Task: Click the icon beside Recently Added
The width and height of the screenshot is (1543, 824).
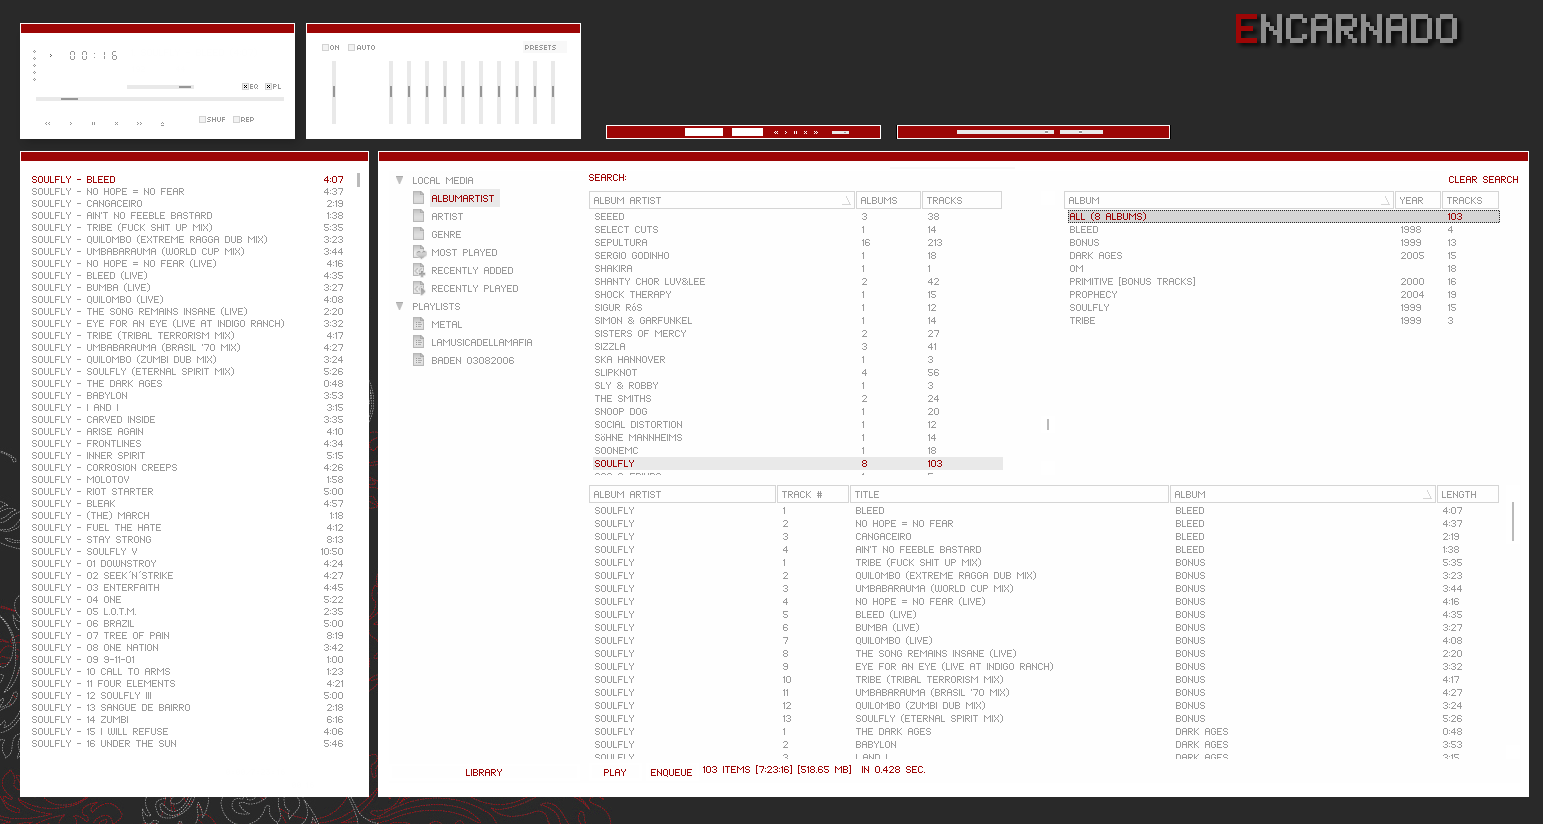Action: [420, 270]
